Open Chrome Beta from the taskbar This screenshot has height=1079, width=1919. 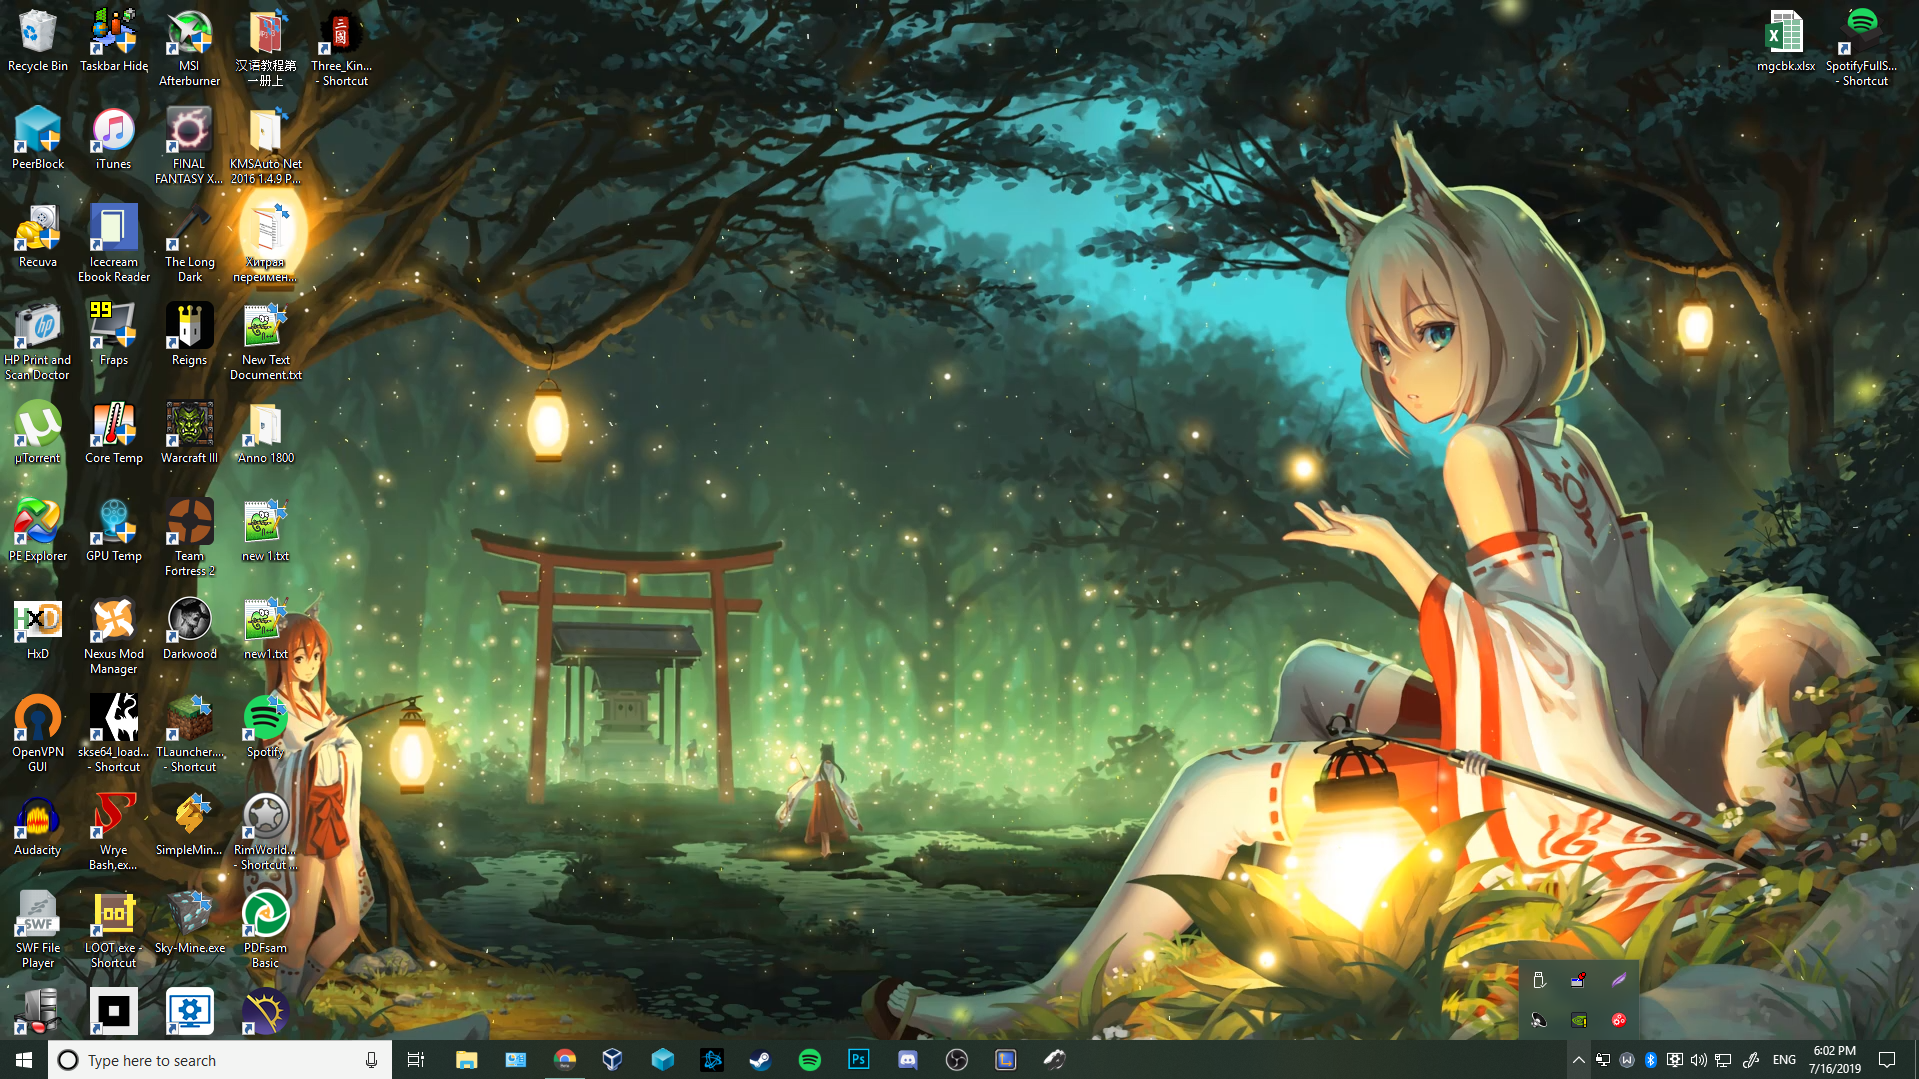565,1060
